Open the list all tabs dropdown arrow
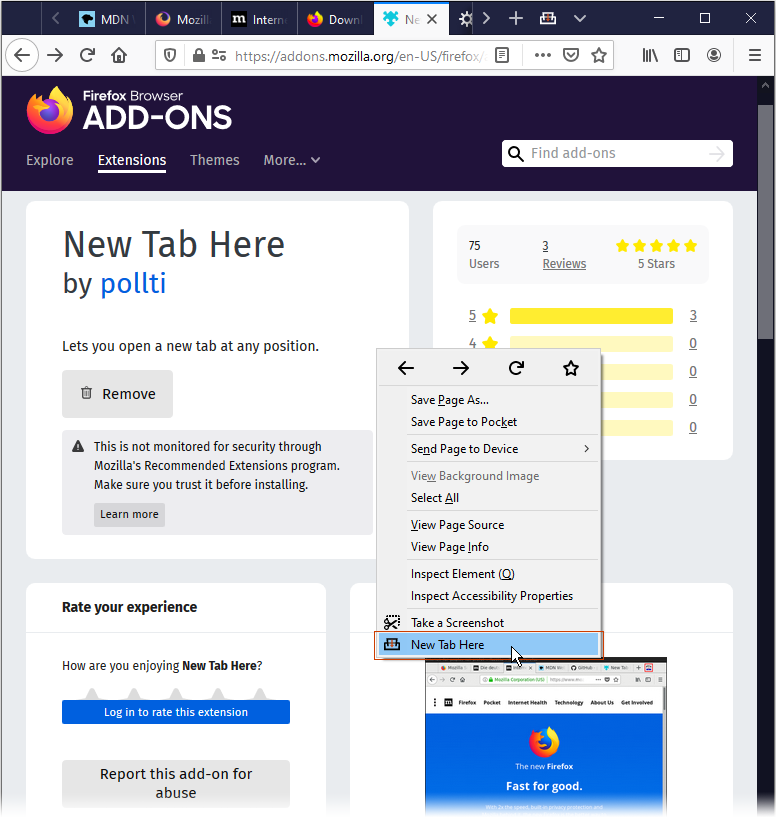The width and height of the screenshot is (776, 817). 580,19
